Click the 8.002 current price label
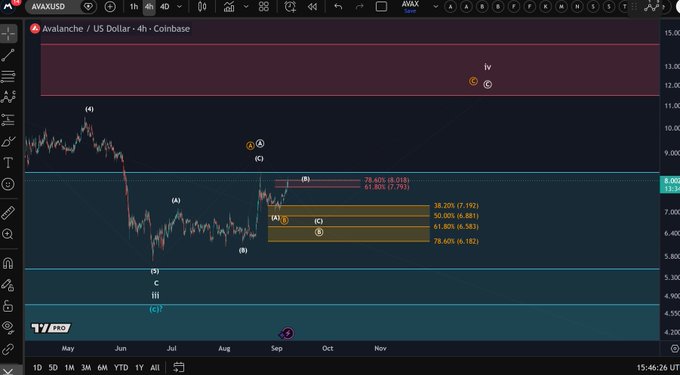 tap(670, 184)
